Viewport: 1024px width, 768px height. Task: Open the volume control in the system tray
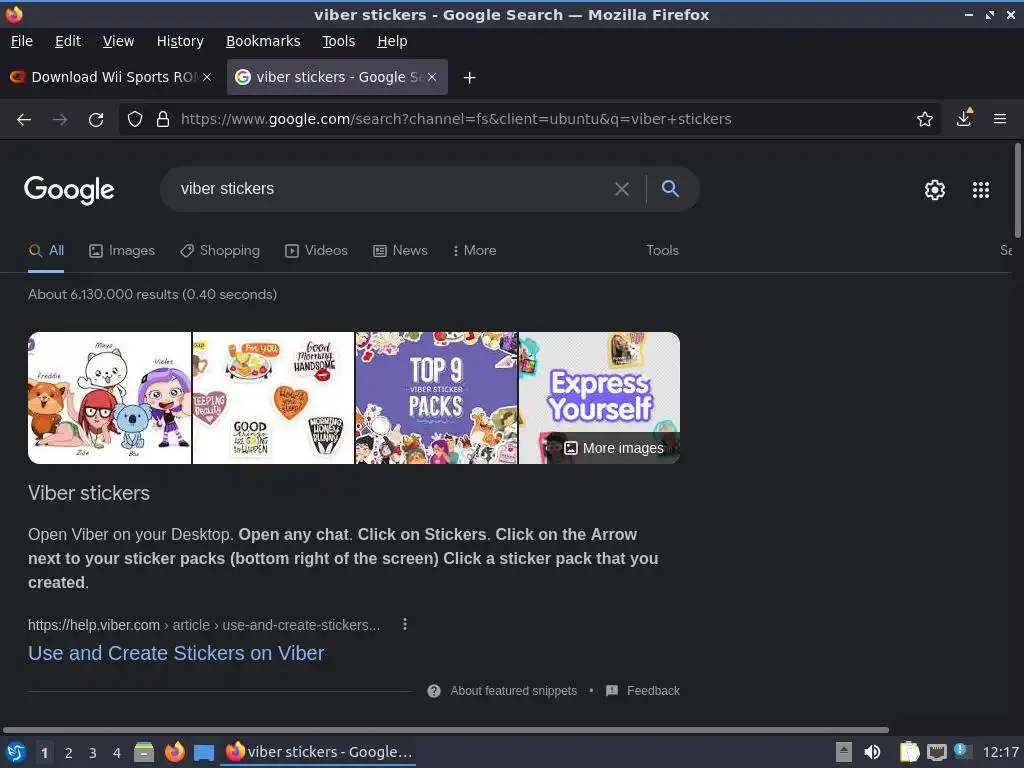pos(872,752)
